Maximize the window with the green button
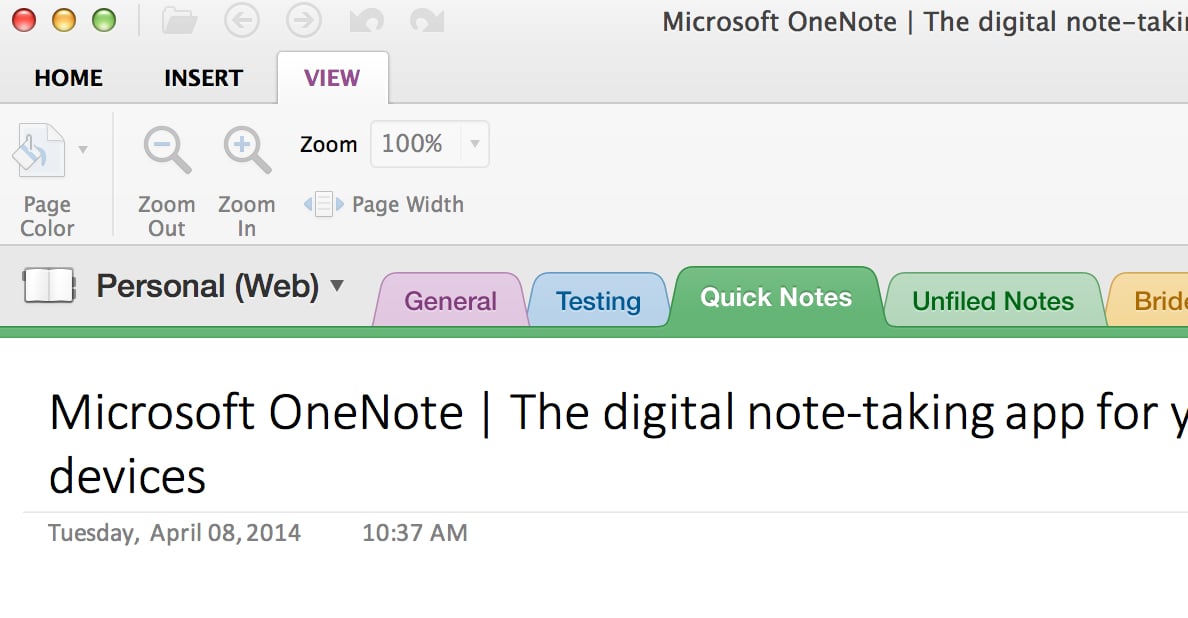Screen dimensions: 1188x618 [x=104, y=20]
